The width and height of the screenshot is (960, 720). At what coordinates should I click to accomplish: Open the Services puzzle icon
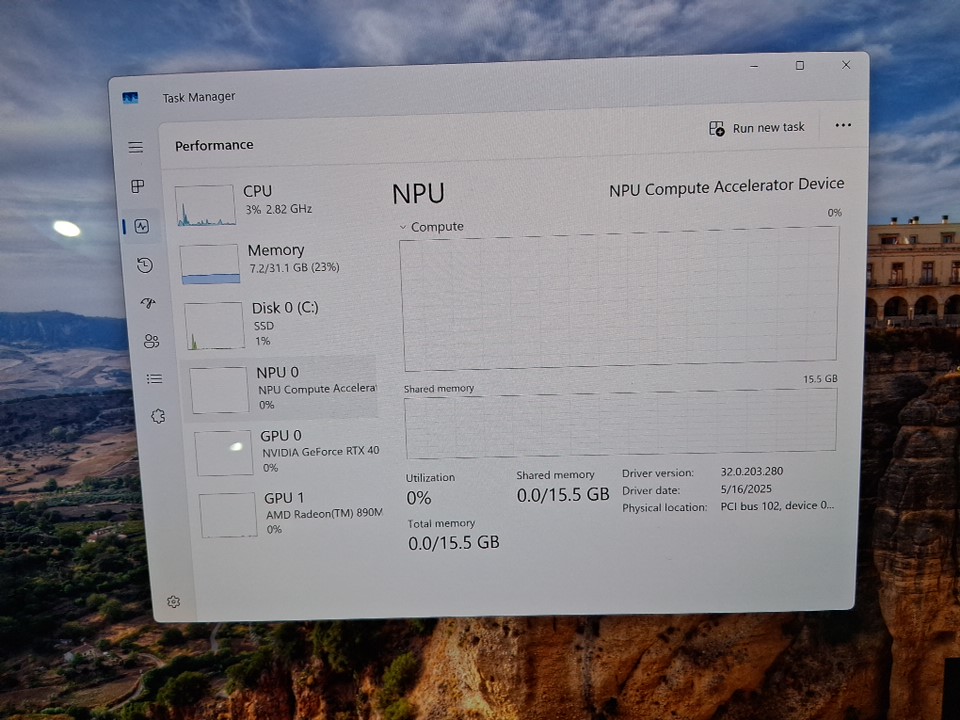(x=157, y=417)
